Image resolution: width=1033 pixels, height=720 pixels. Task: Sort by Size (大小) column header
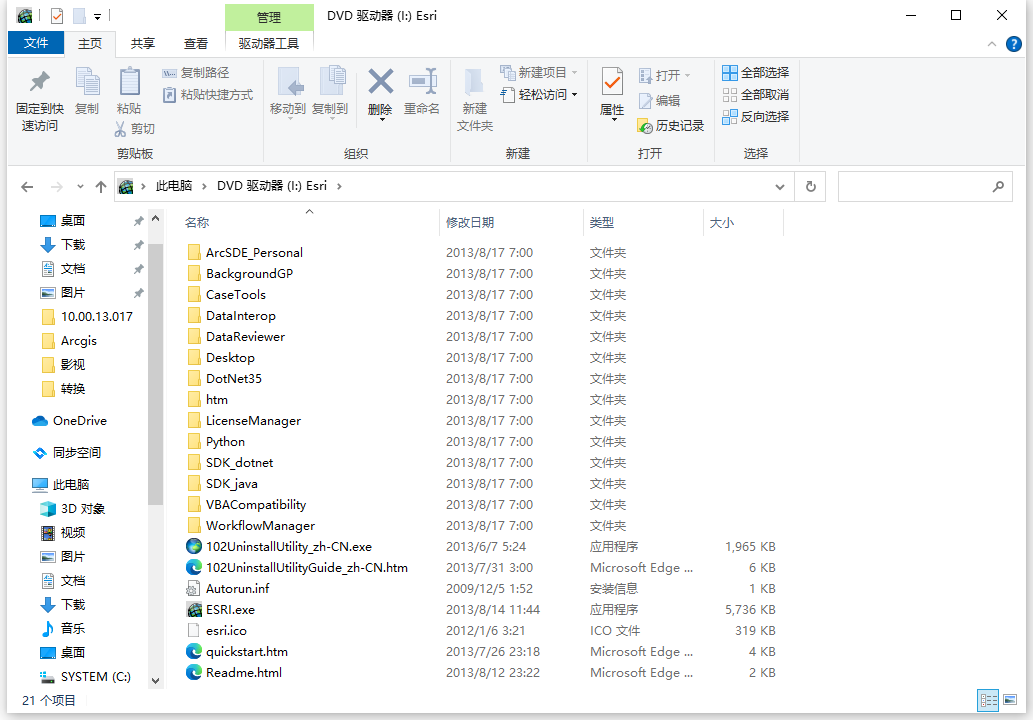click(722, 223)
